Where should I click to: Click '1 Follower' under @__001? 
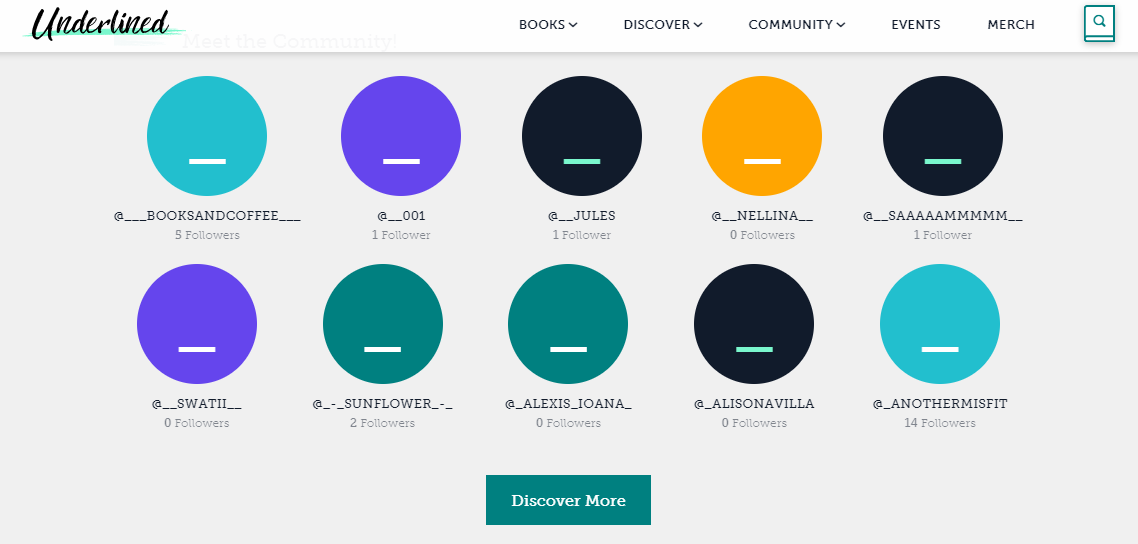tap(401, 235)
